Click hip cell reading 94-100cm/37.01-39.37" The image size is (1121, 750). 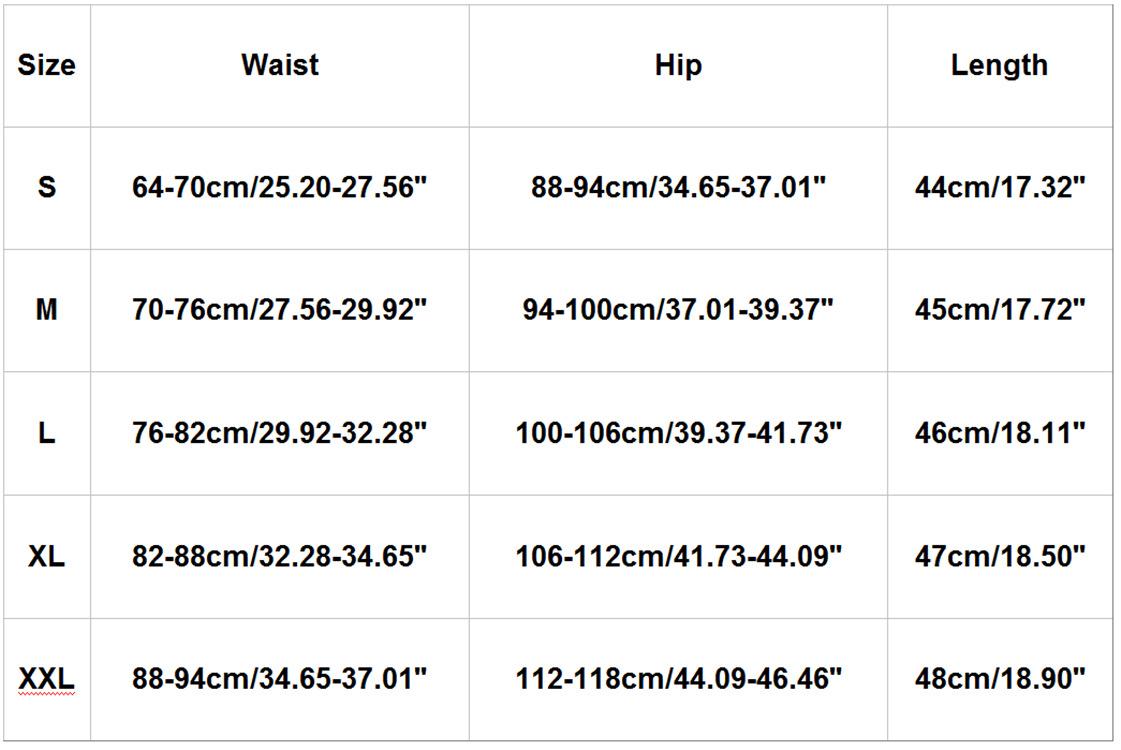pyautogui.click(x=678, y=310)
